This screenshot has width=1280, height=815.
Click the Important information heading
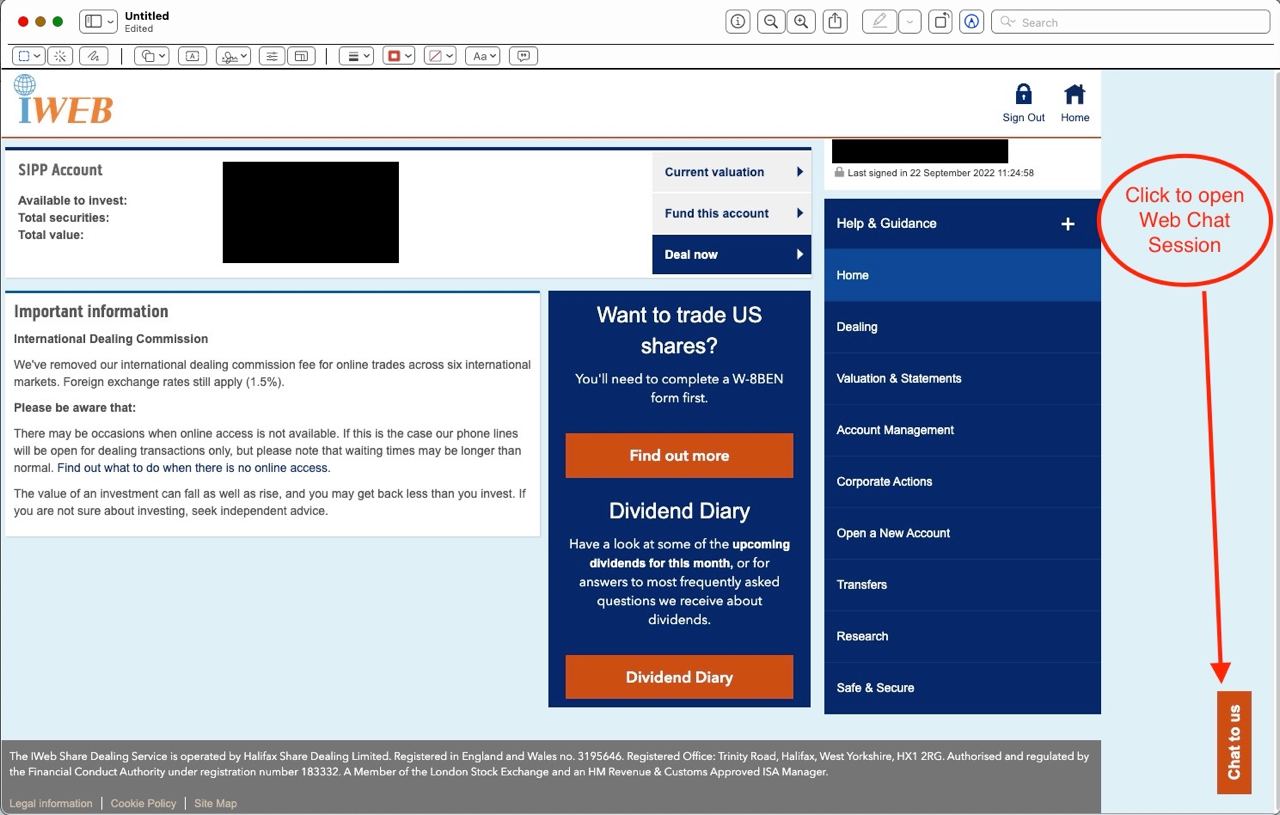[91, 311]
